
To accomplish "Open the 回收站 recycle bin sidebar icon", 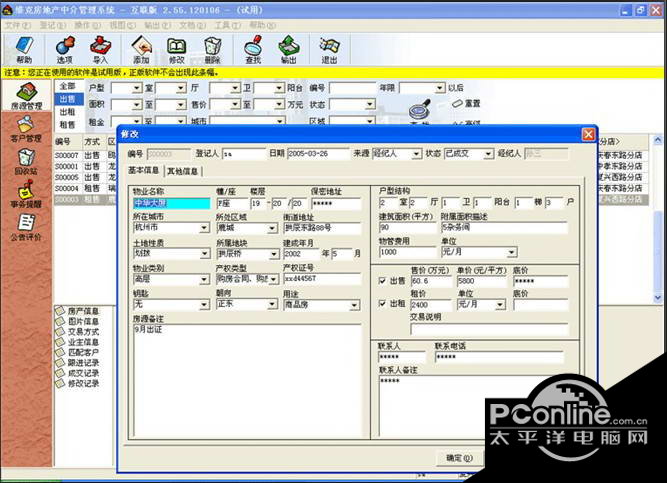I will (x=26, y=162).
